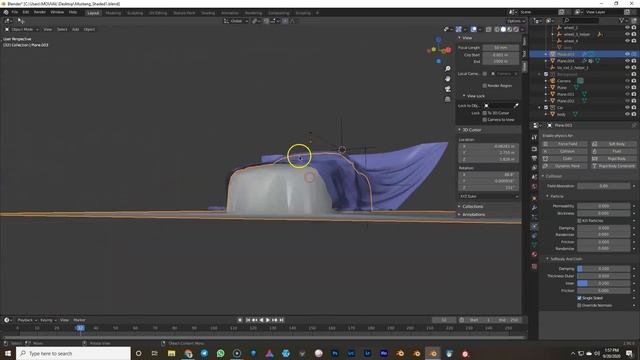Open the XYZ Euler rotation mode dropdown
This screenshot has height=360, width=640.
click(489, 196)
